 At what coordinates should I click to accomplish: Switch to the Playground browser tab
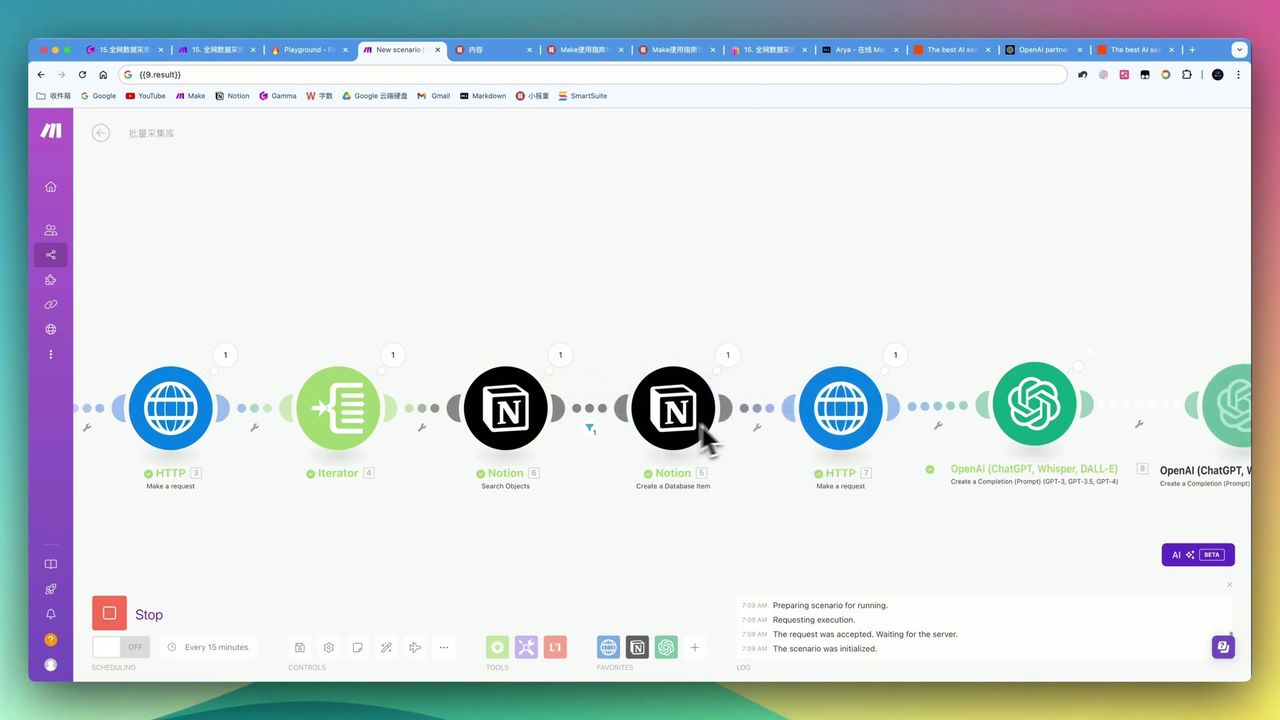pyautogui.click(x=308, y=50)
